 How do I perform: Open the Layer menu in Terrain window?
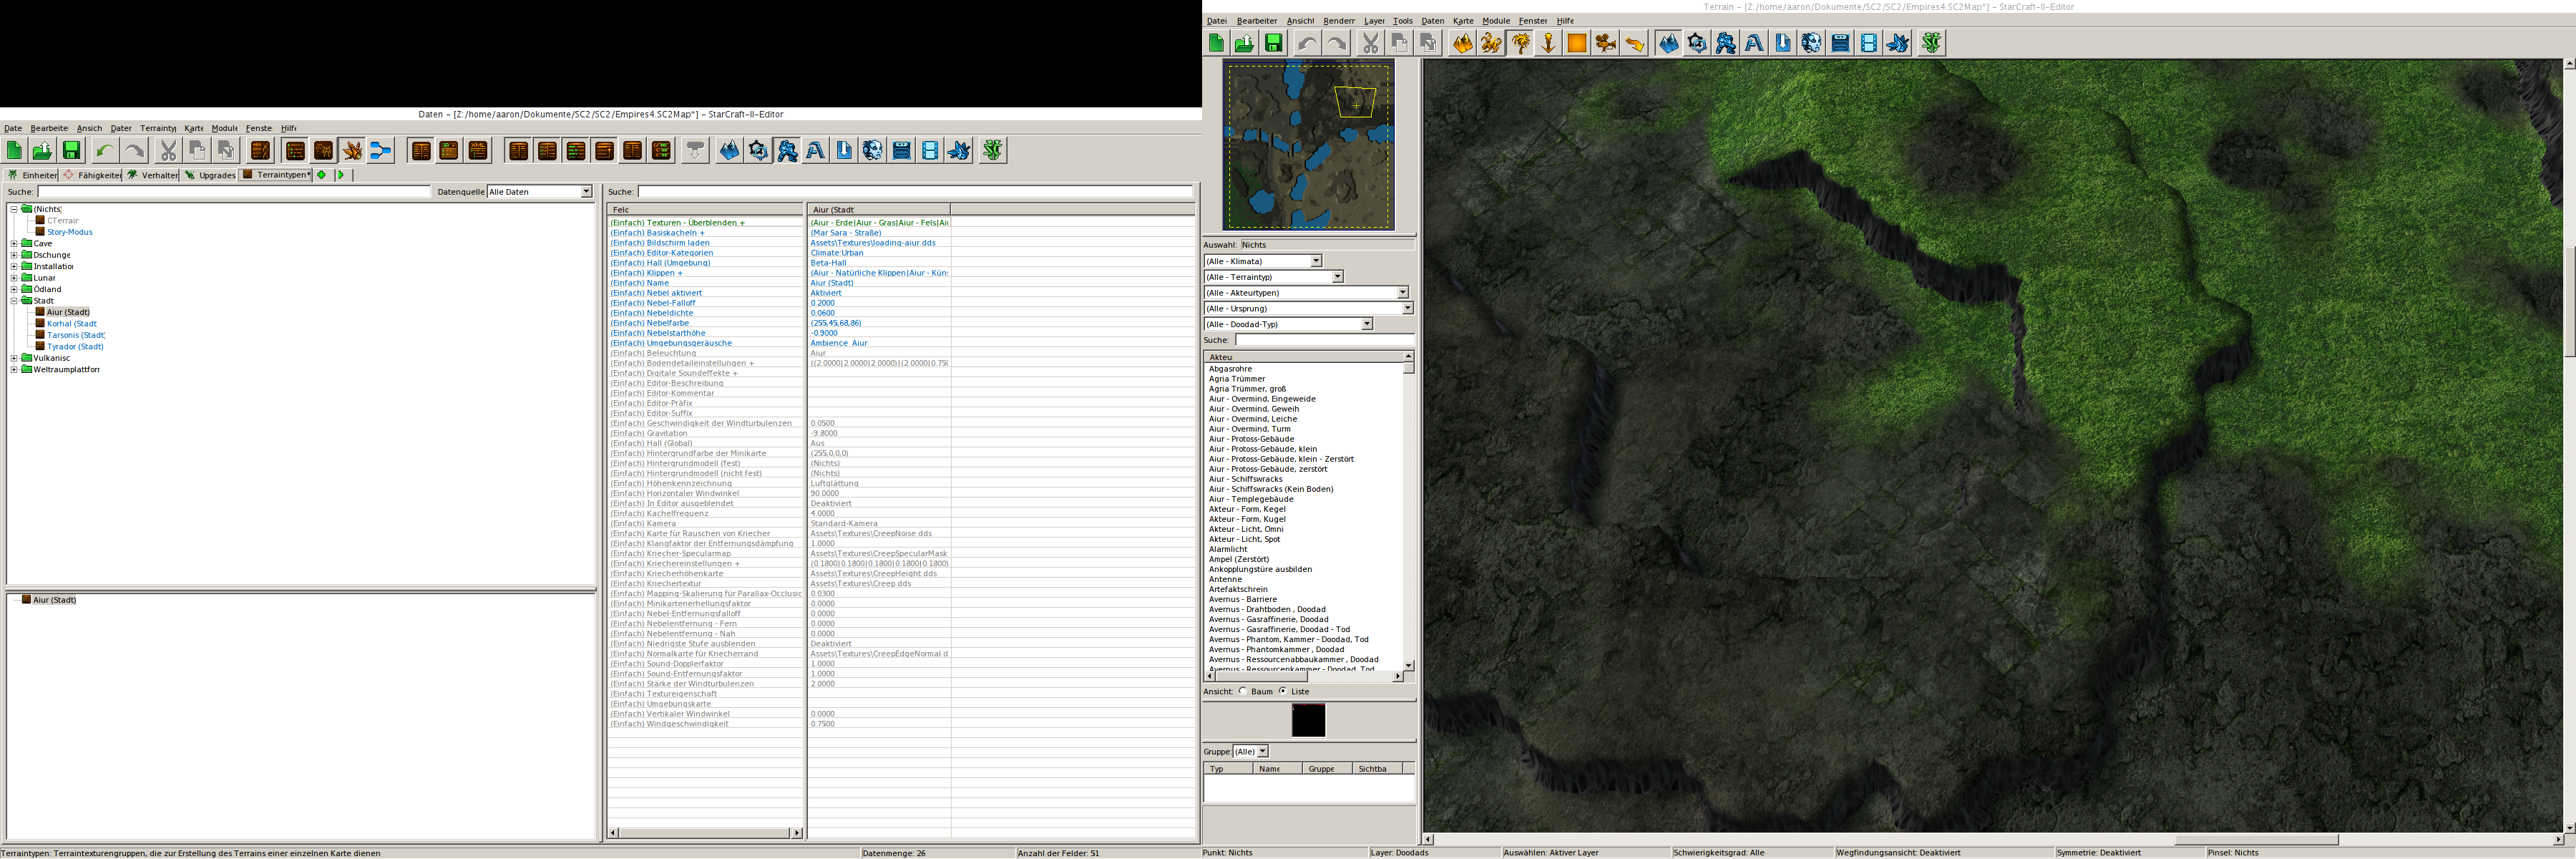(x=1375, y=21)
